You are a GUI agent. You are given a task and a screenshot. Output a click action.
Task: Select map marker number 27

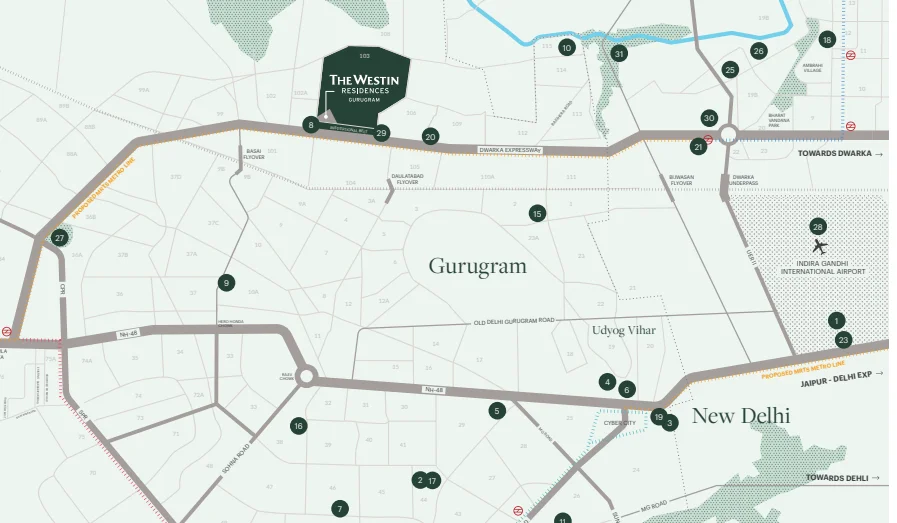(60, 238)
